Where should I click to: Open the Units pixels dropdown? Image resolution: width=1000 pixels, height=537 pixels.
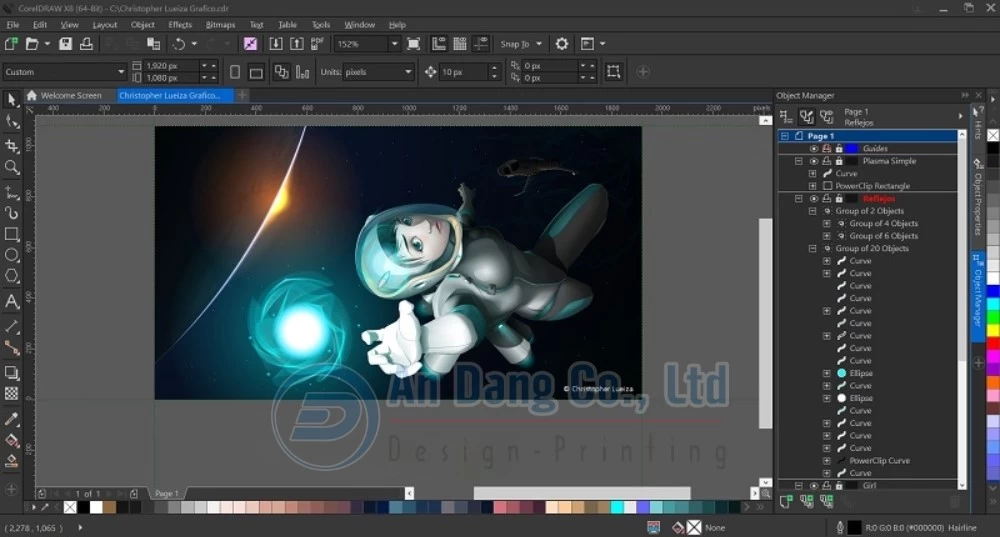tap(408, 72)
